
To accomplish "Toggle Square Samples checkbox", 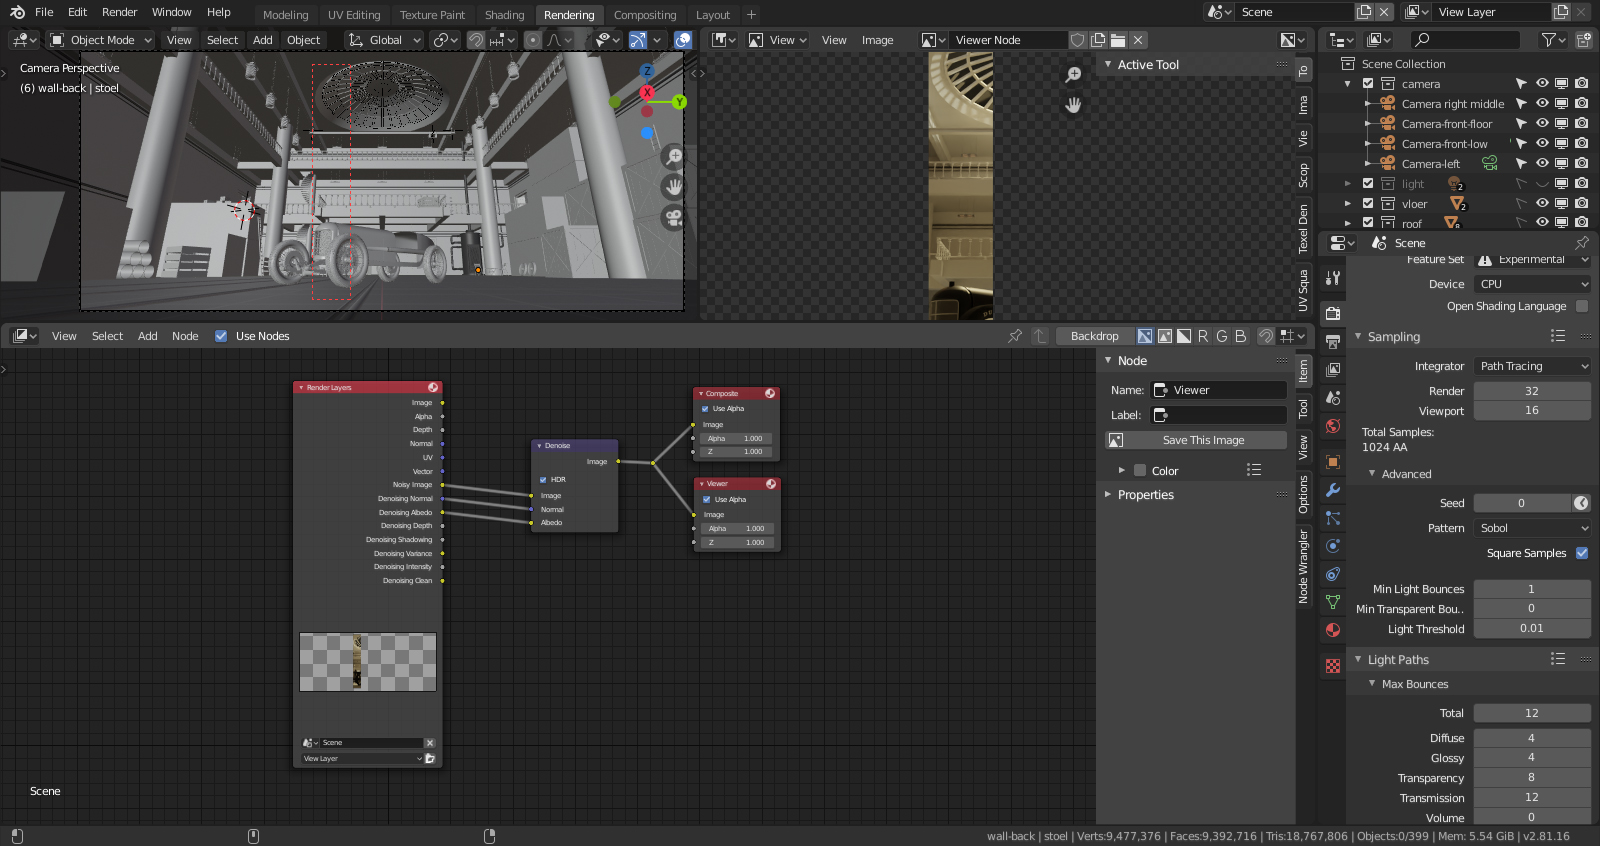I will (1582, 553).
